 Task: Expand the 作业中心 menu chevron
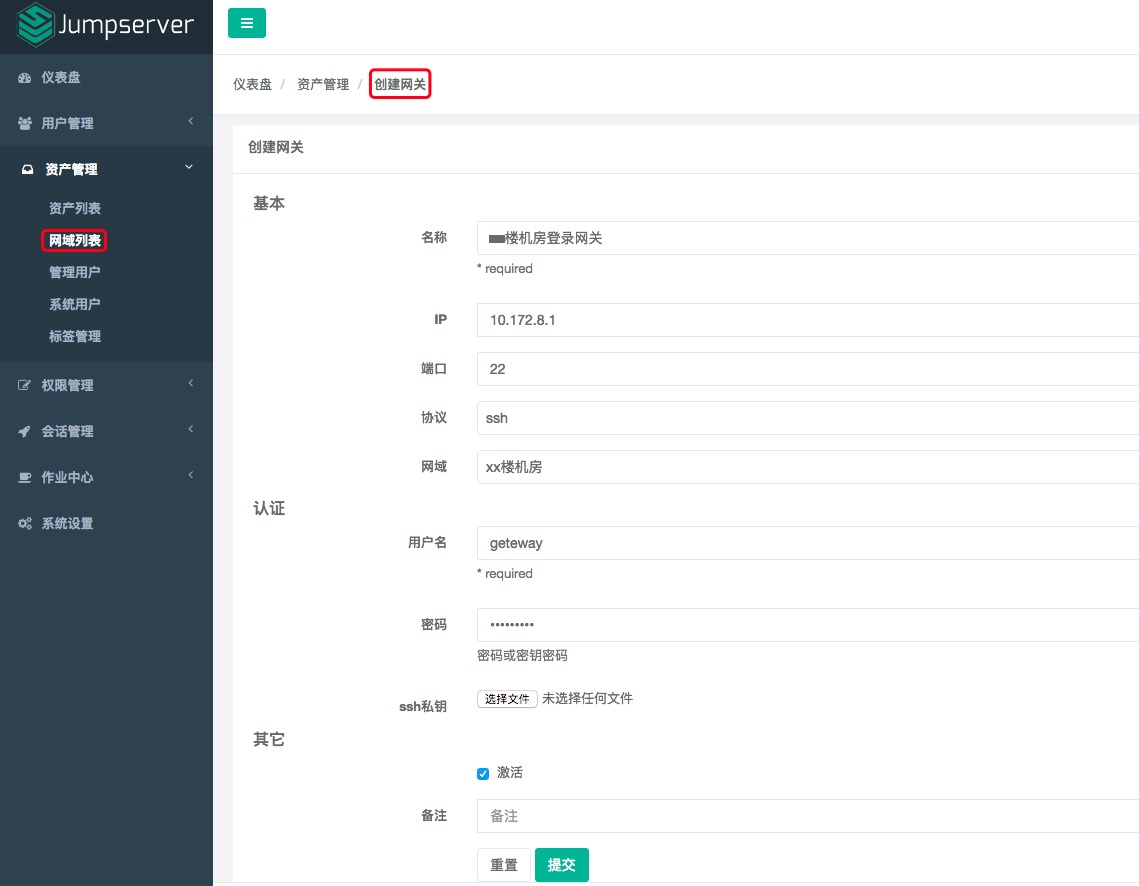tap(190, 475)
